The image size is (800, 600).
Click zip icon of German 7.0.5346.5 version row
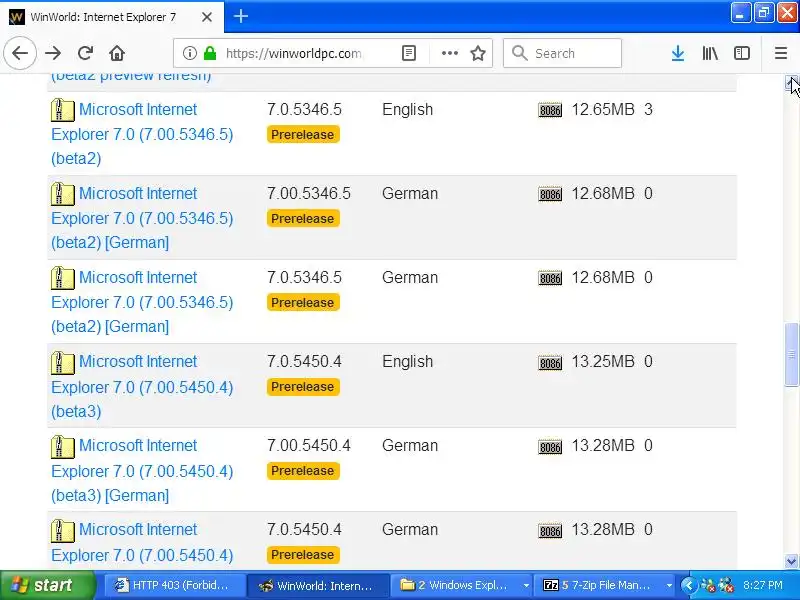[x=63, y=278]
